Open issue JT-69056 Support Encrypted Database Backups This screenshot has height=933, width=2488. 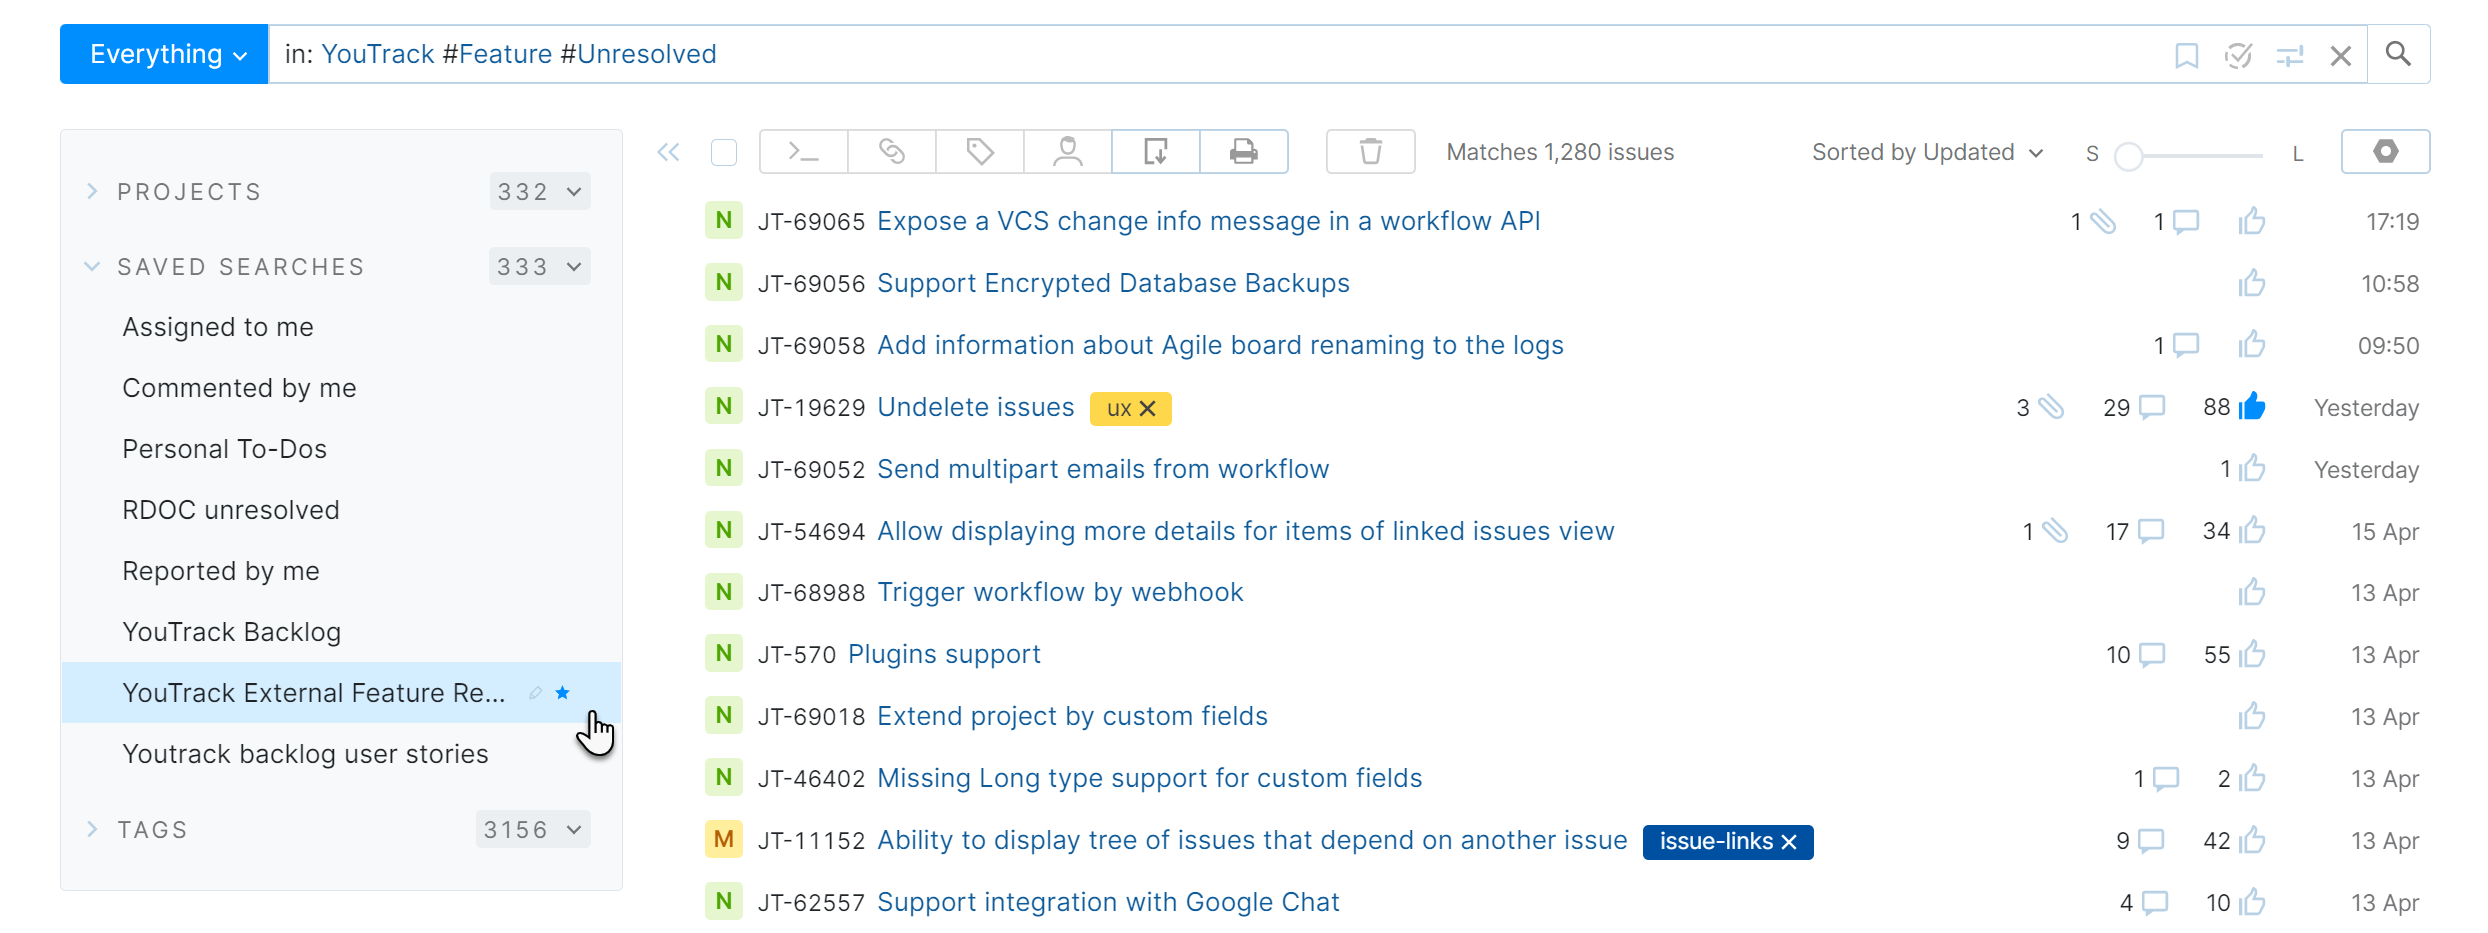pos(1112,283)
